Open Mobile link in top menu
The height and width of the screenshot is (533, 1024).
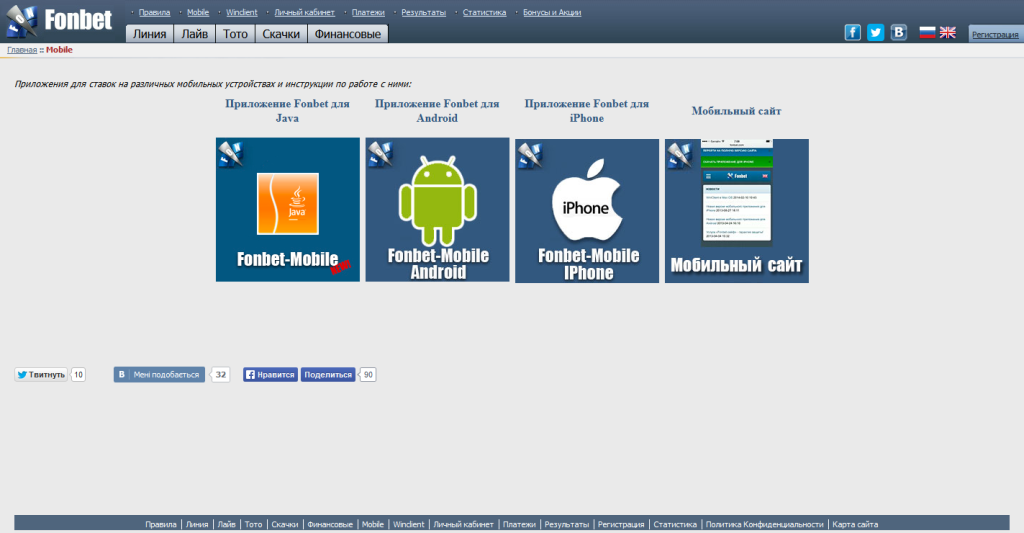click(198, 12)
